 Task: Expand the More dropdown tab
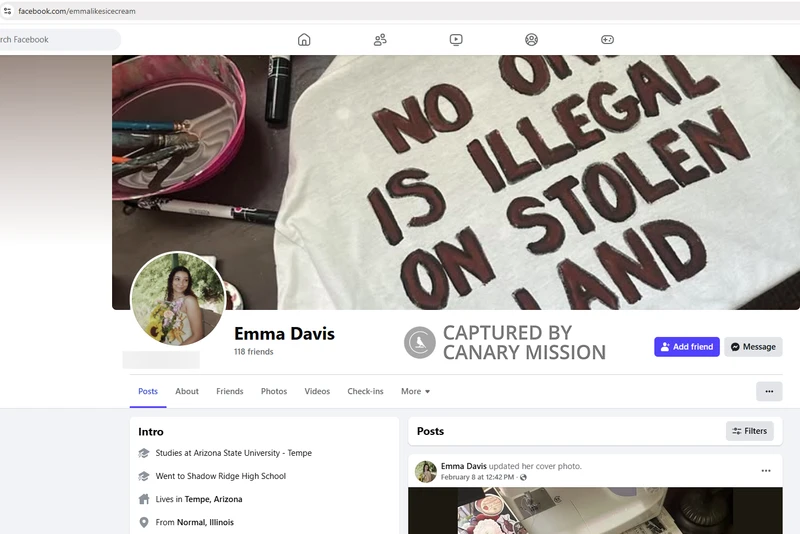(415, 391)
